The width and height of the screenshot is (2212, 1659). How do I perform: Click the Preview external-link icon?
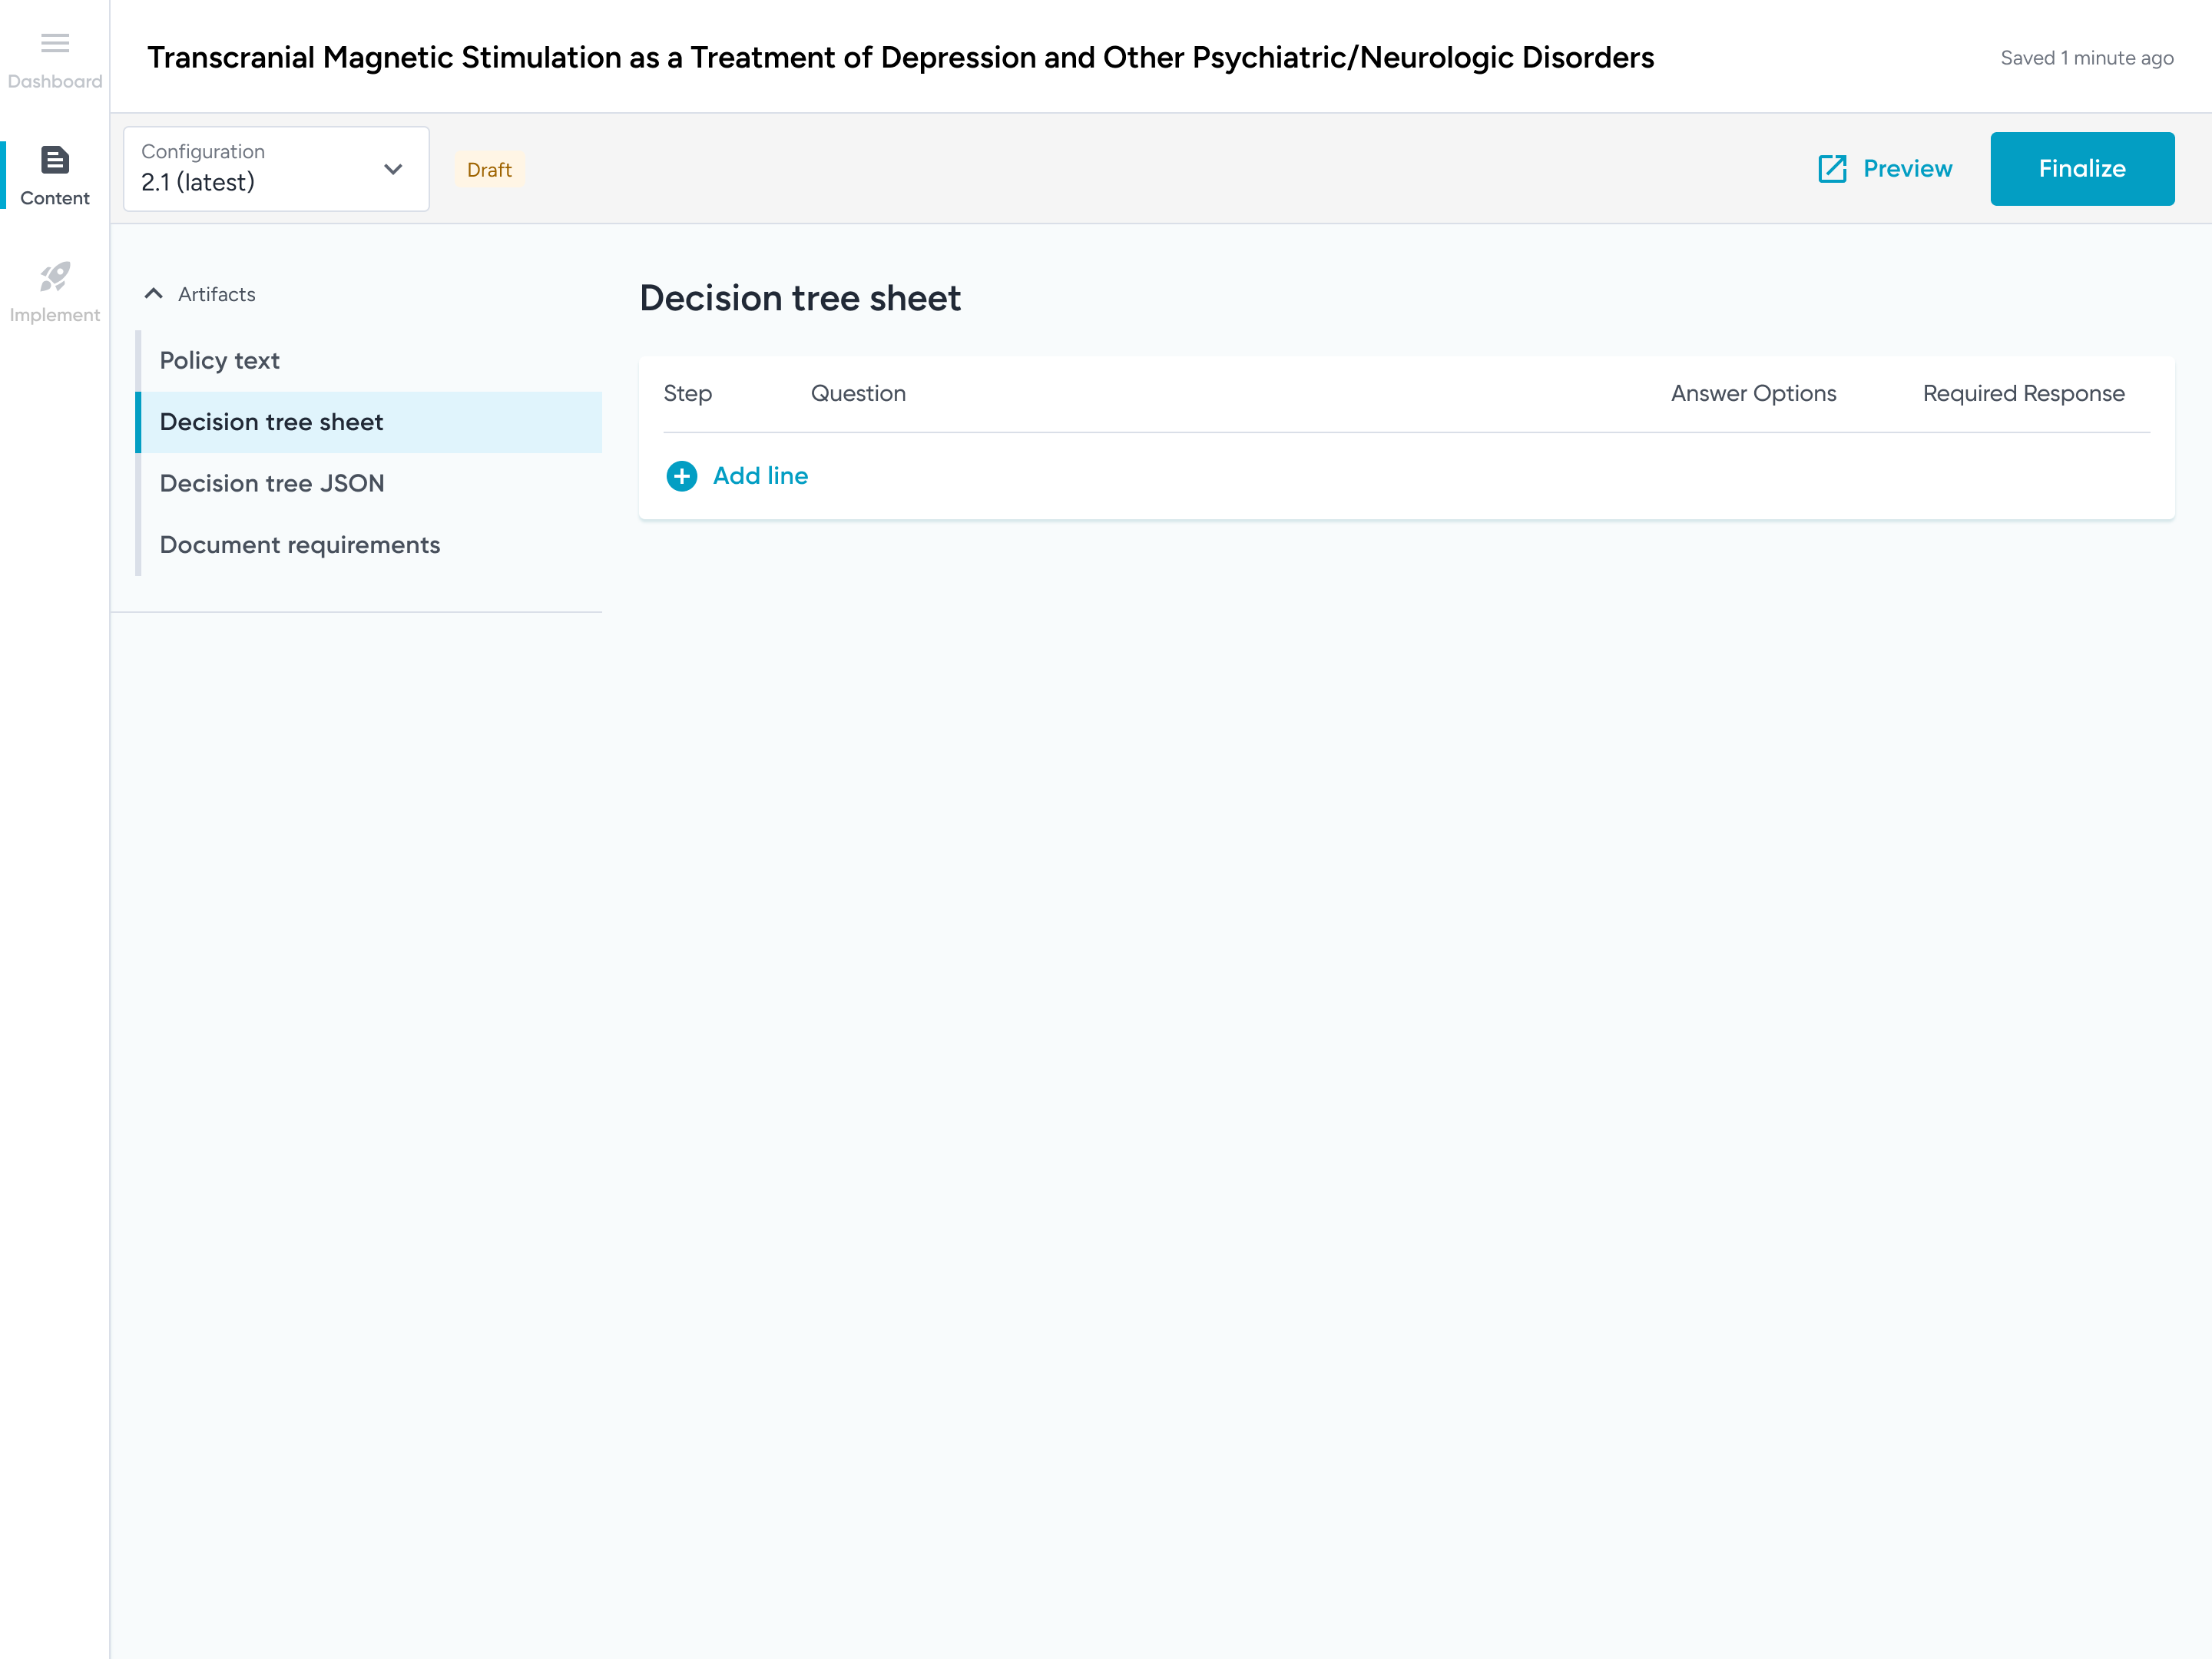1832,169
